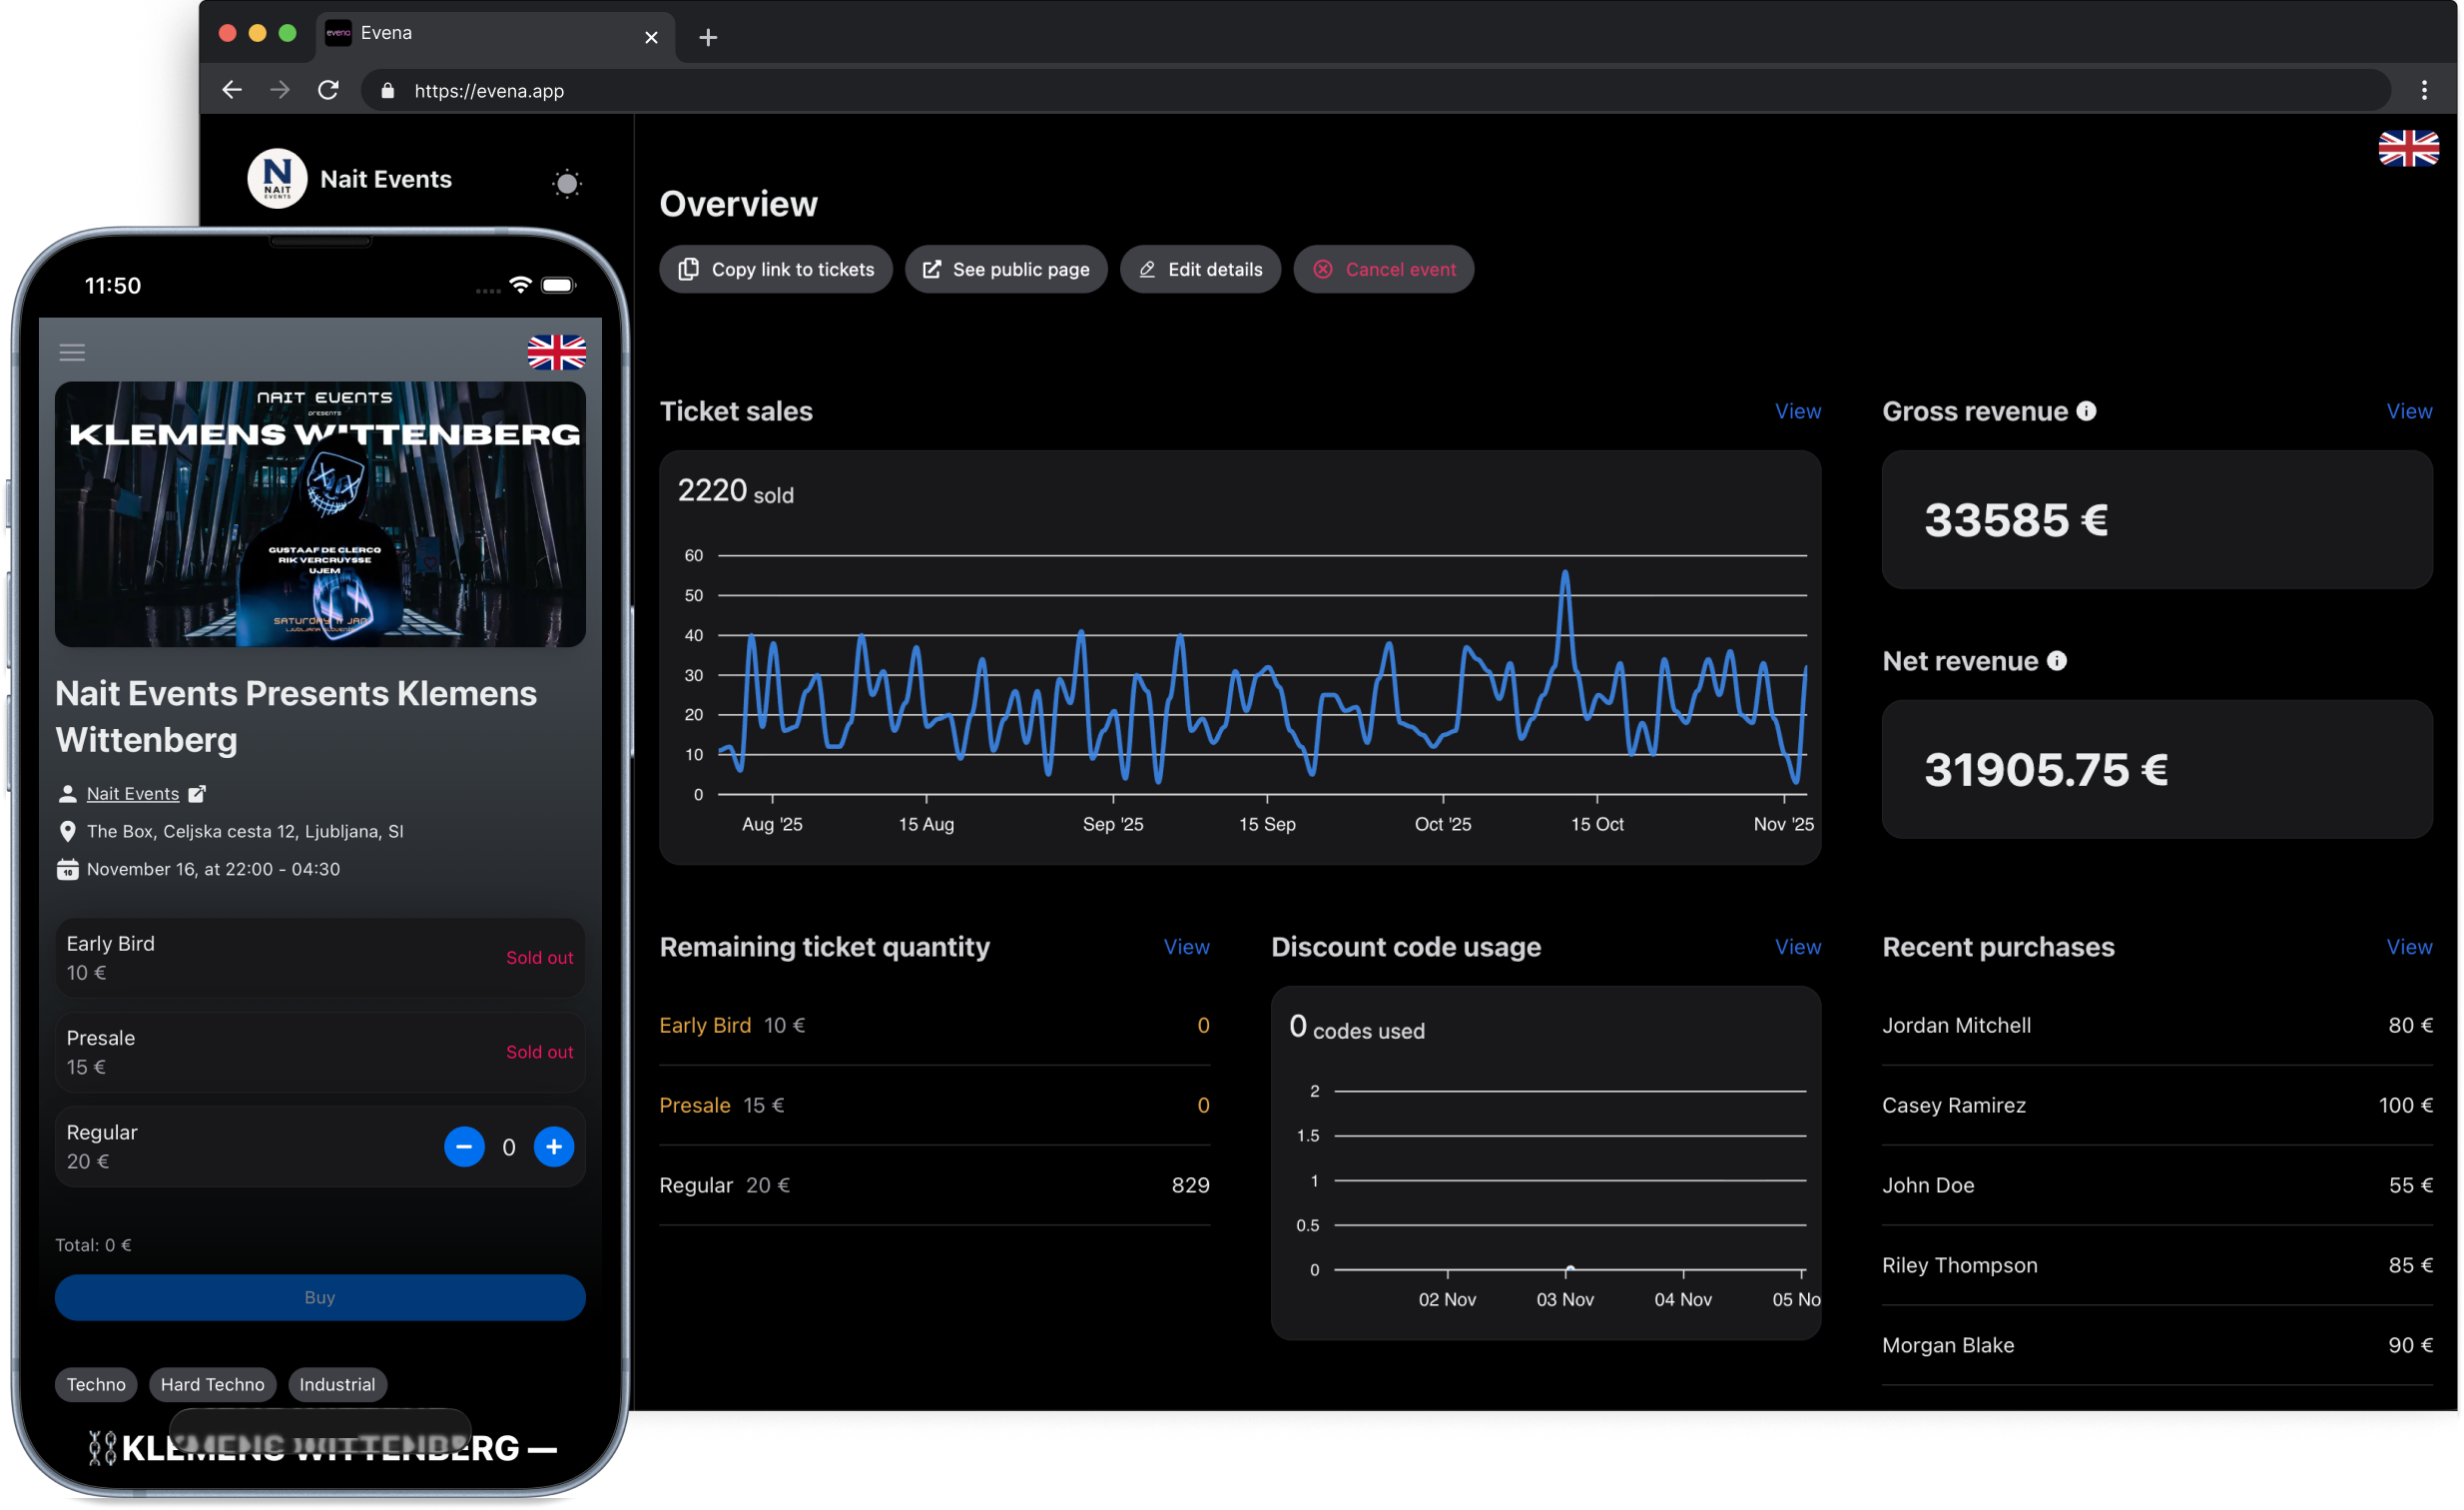The width and height of the screenshot is (2464, 1510).
Task: Open a new browser tab
Action: [708, 38]
